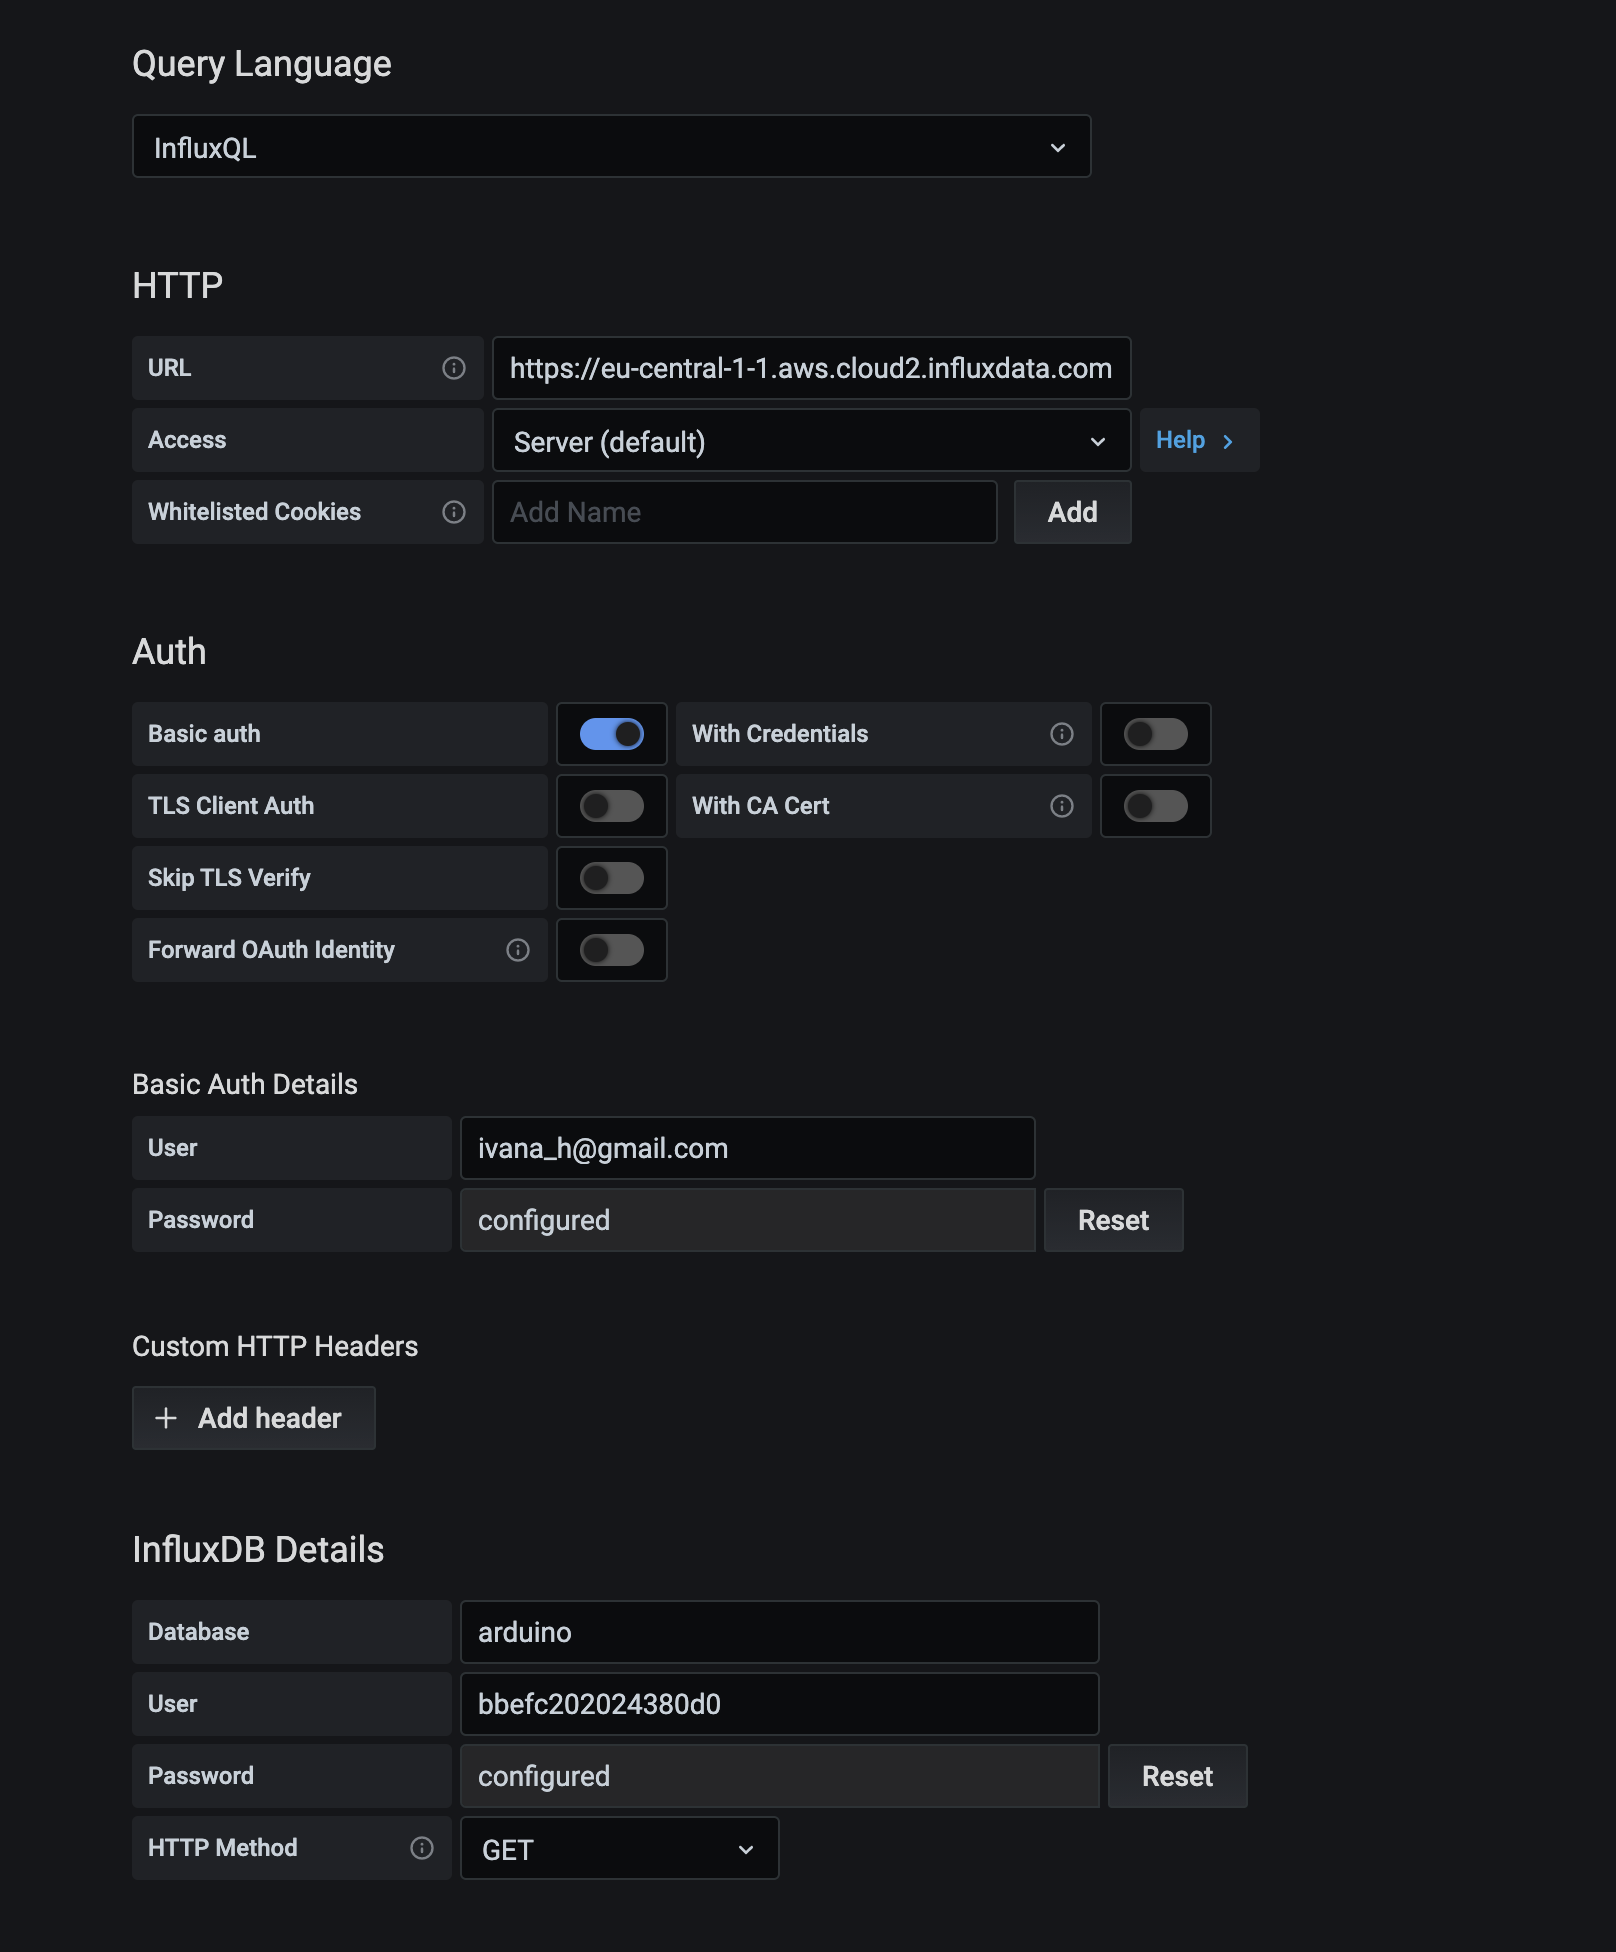Disable the Basic auth toggle

tap(612, 735)
